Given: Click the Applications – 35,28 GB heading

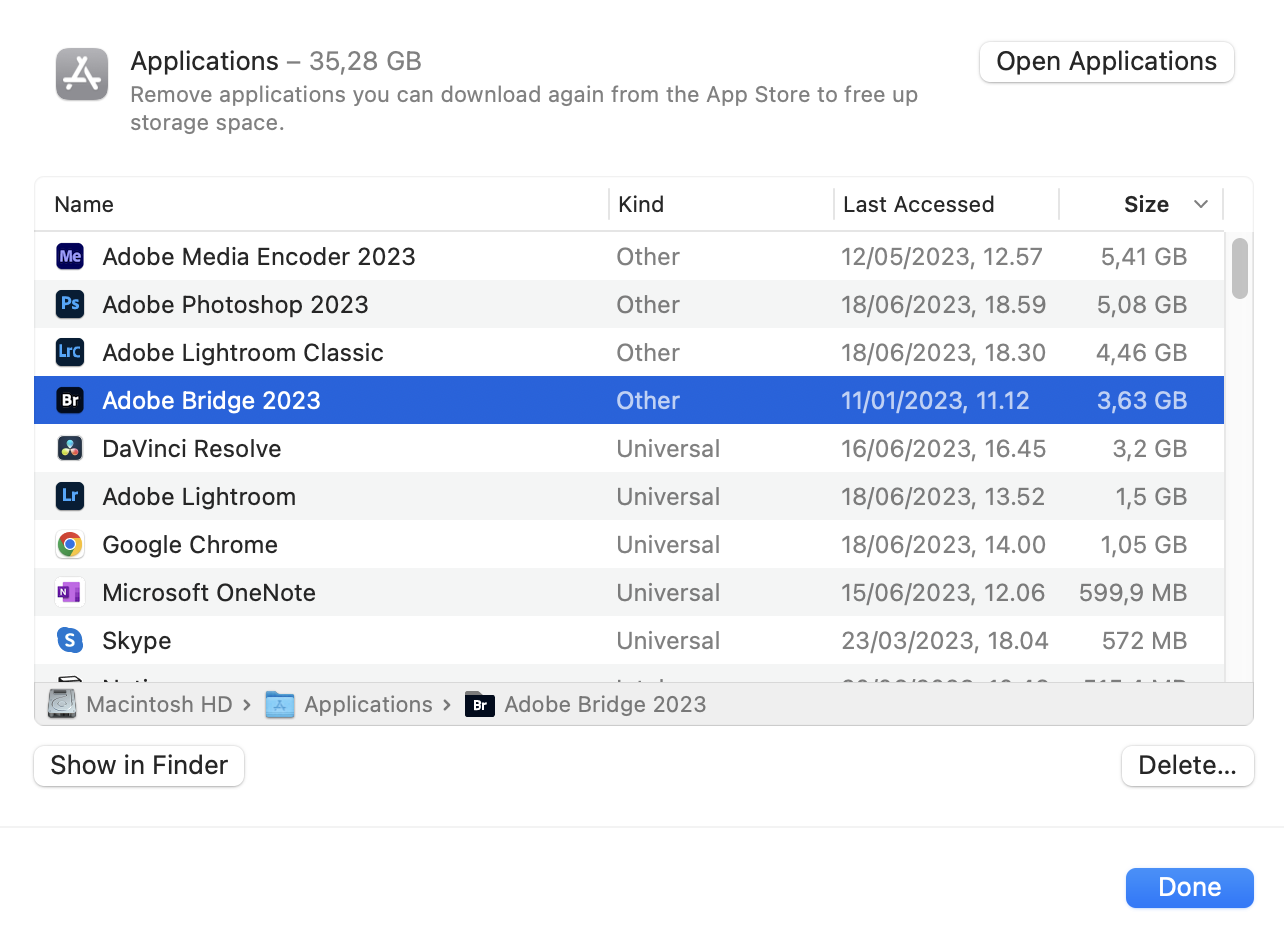Looking at the screenshot, I should pos(276,62).
